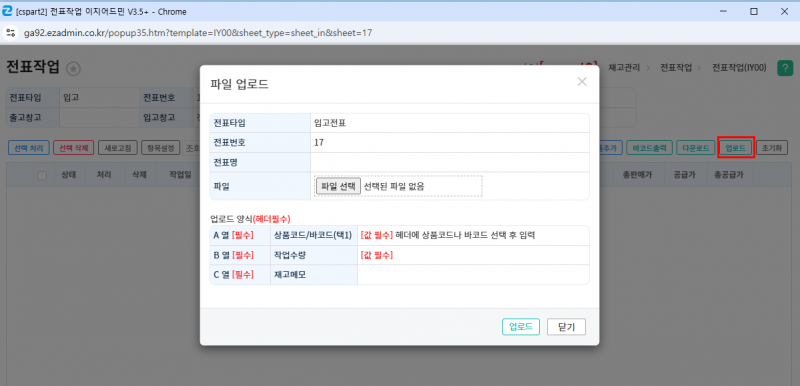Click the 새로고침 refresh button
Screen dimensions: 800x386
tap(117, 148)
